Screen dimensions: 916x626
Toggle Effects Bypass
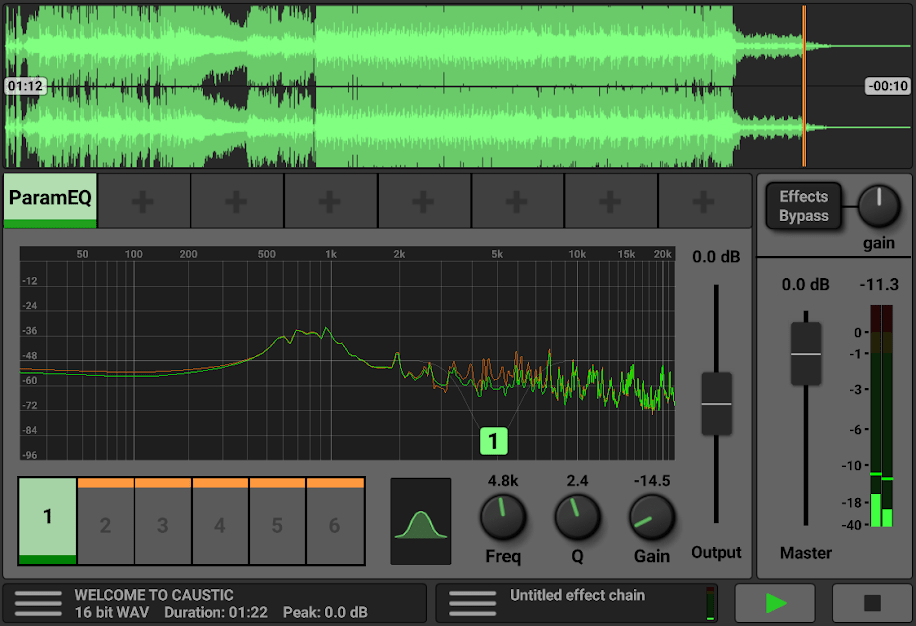(x=803, y=204)
